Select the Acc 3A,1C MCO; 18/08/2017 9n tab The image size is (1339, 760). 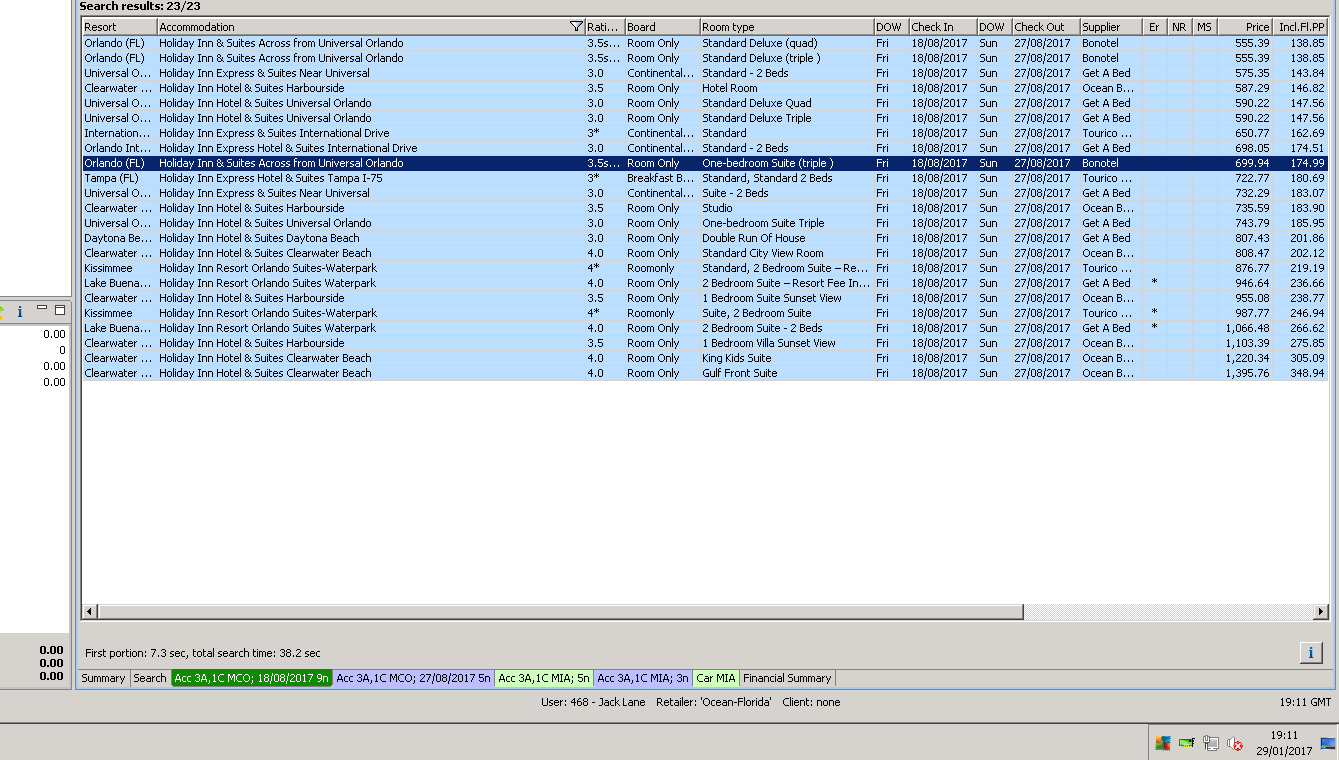[x=251, y=678]
